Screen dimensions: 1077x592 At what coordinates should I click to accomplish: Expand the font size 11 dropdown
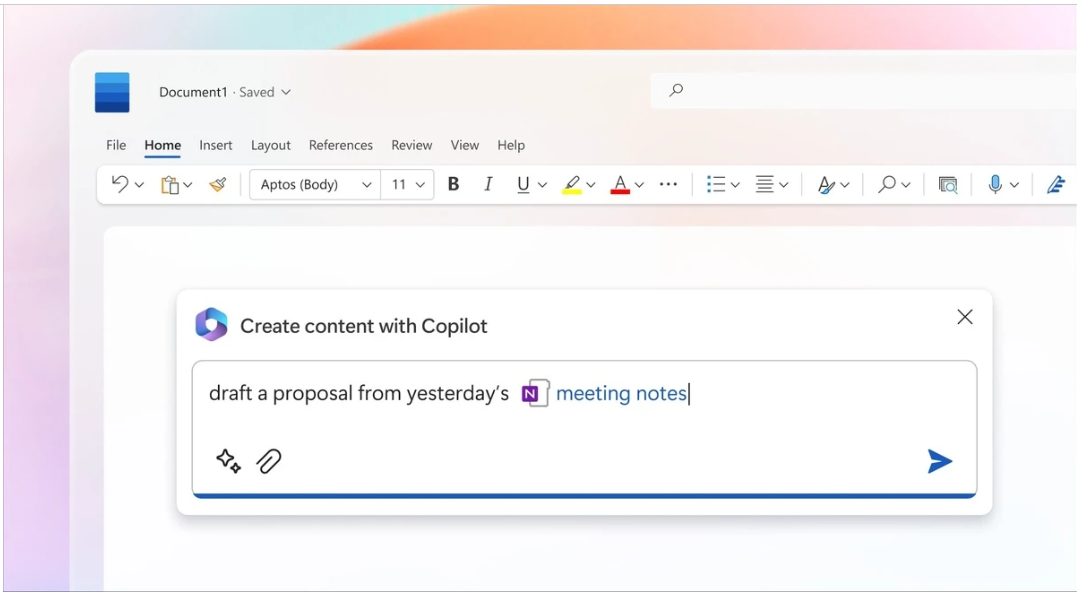coord(409,184)
